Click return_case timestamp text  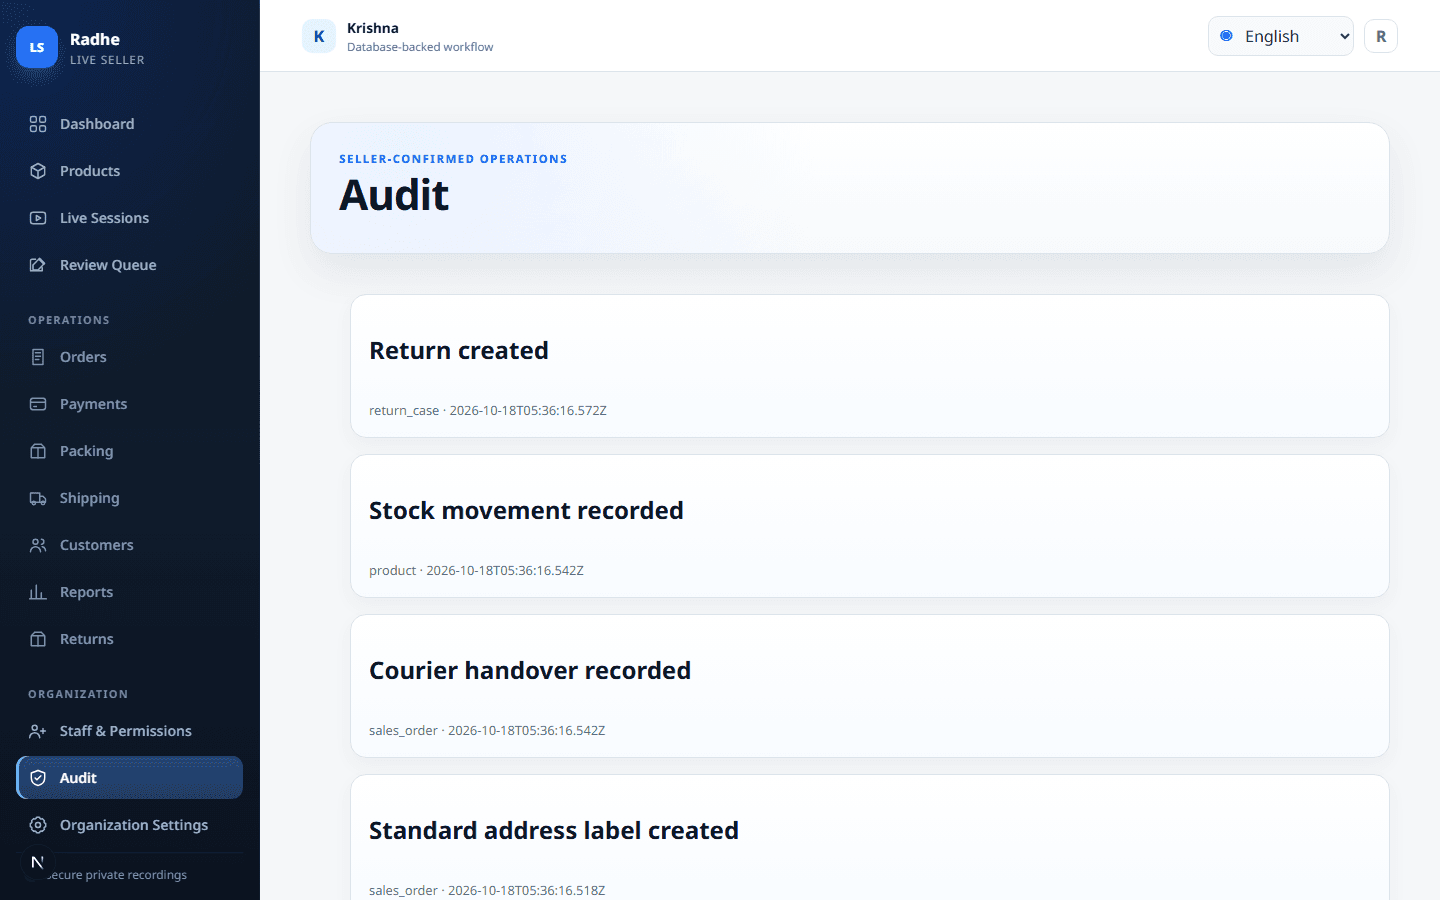488,410
